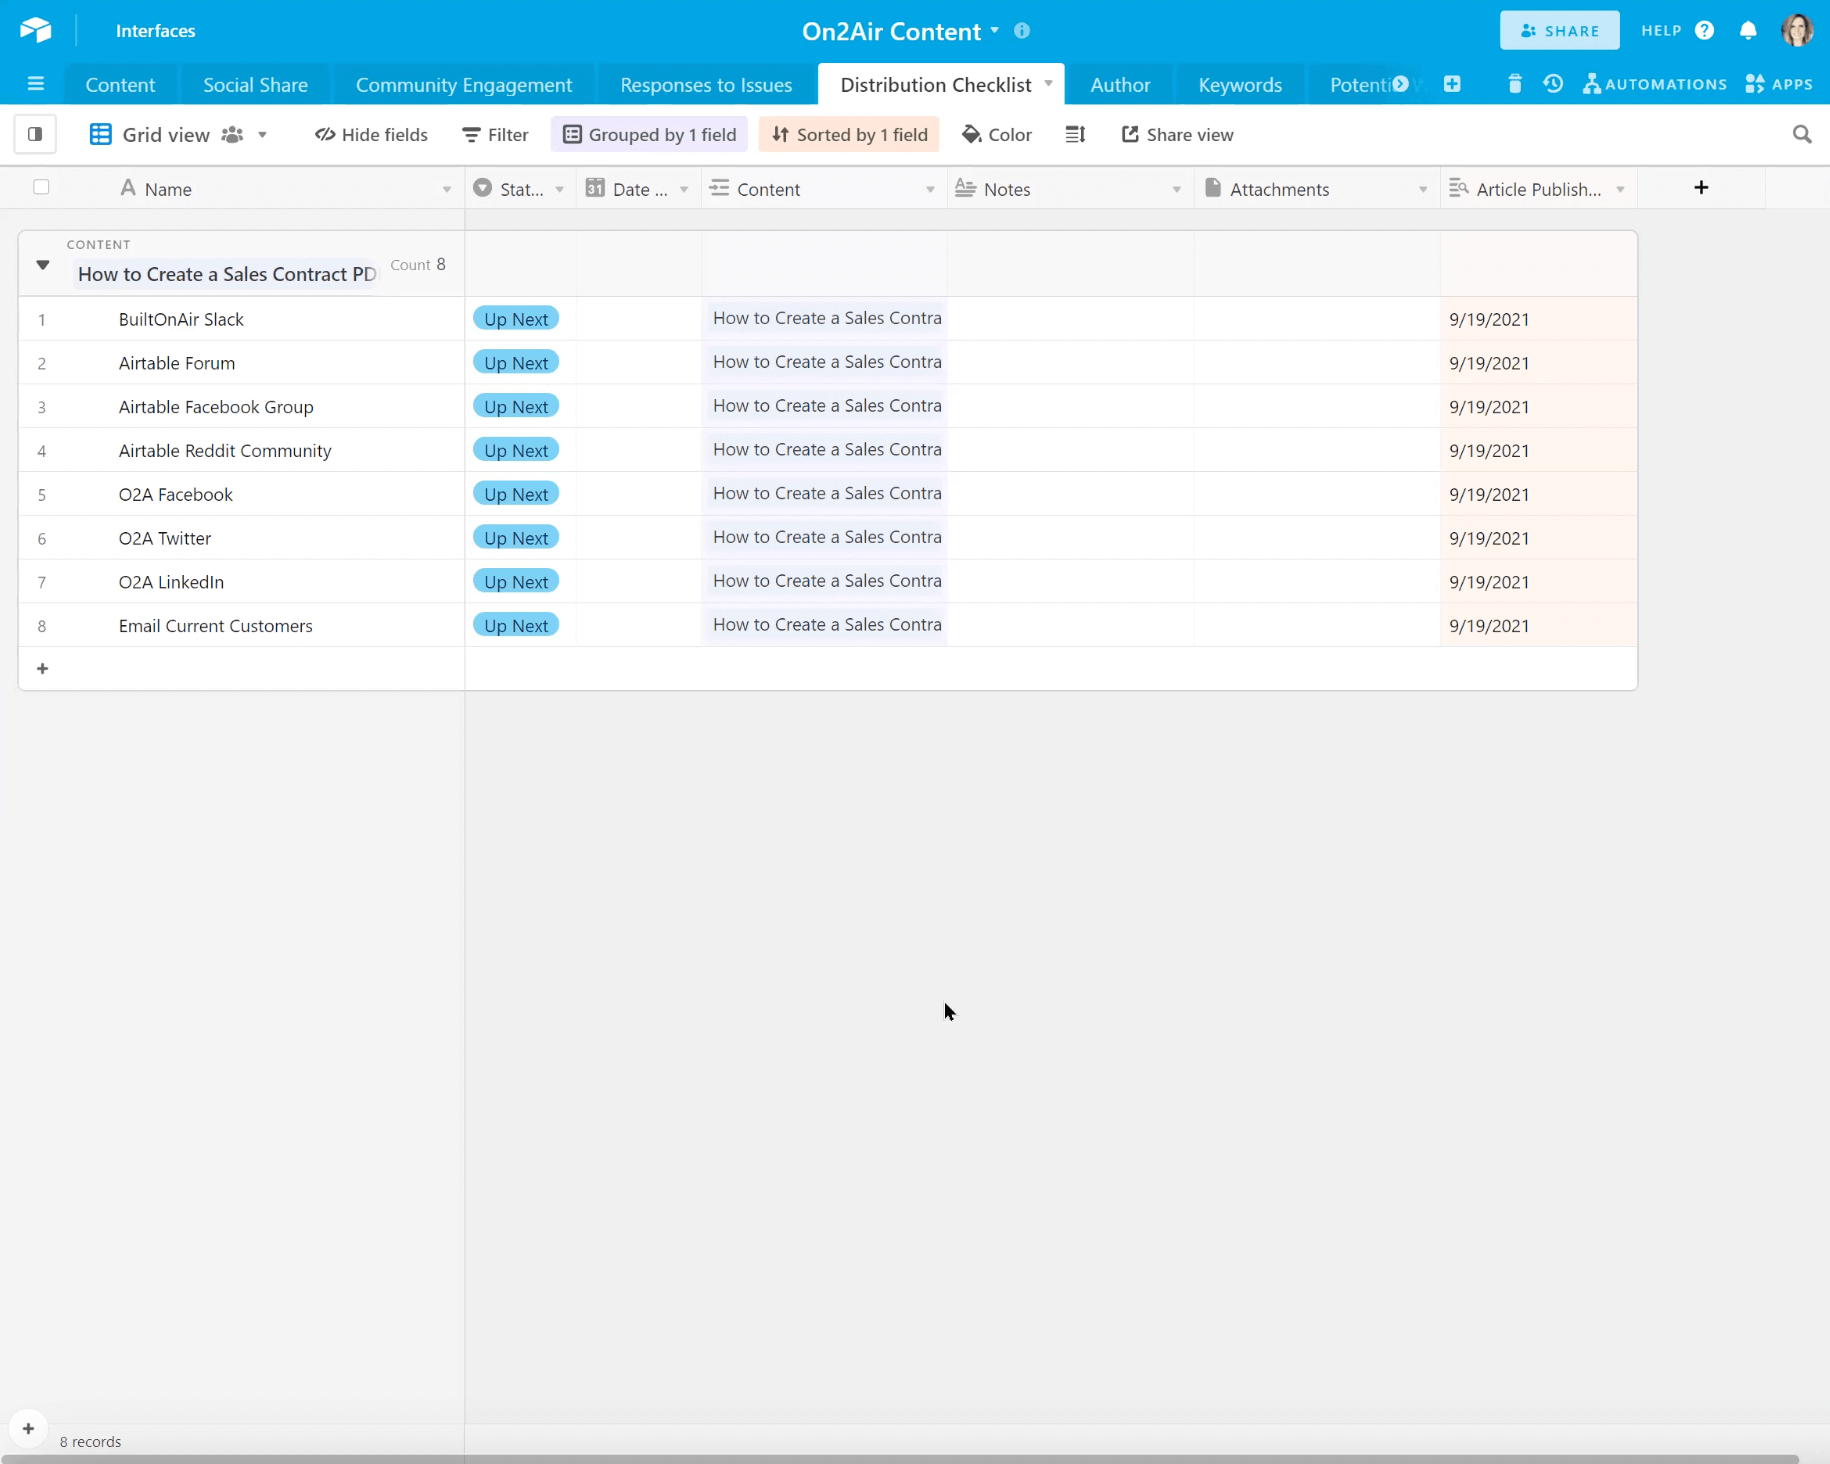
Task: Select the O2A LinkedIn record name
Action: tap(171, 582)
